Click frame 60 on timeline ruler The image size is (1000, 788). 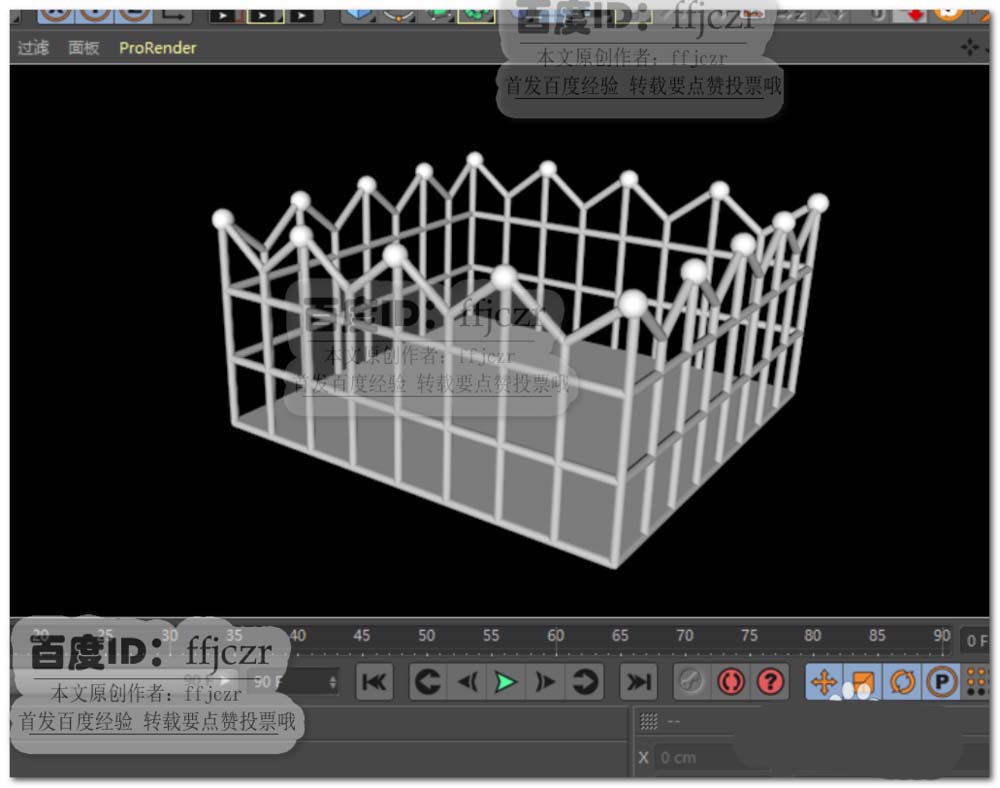coord(555,636)
